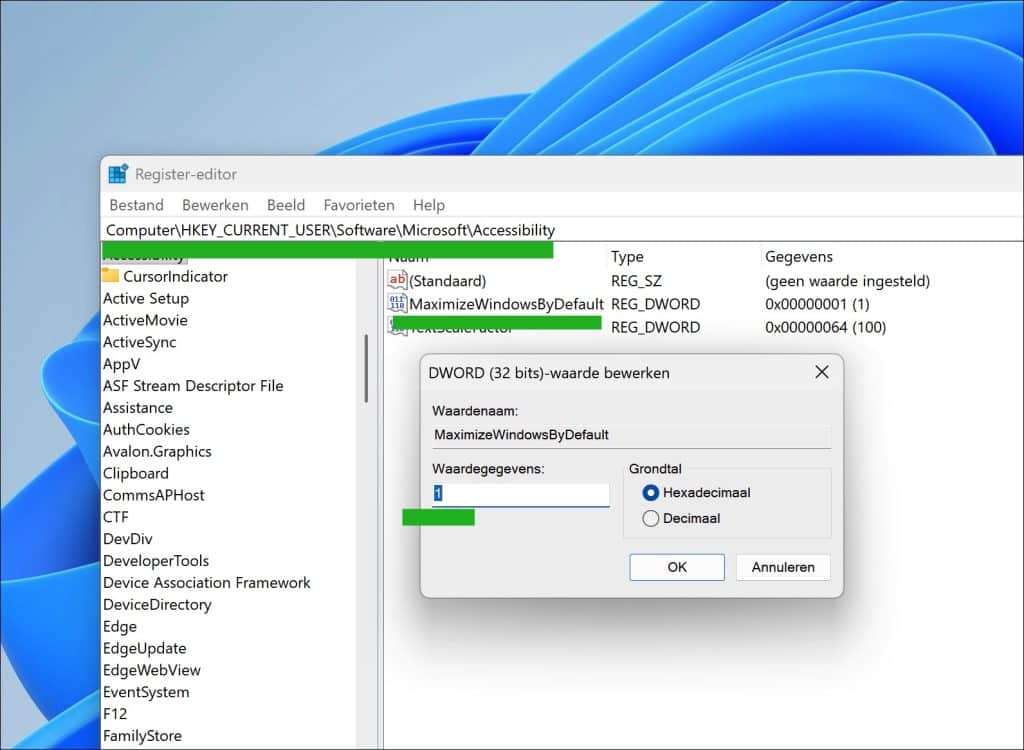1024x750 pixels.
Task: Click the Waardegegevens input field
Action: 520,494
